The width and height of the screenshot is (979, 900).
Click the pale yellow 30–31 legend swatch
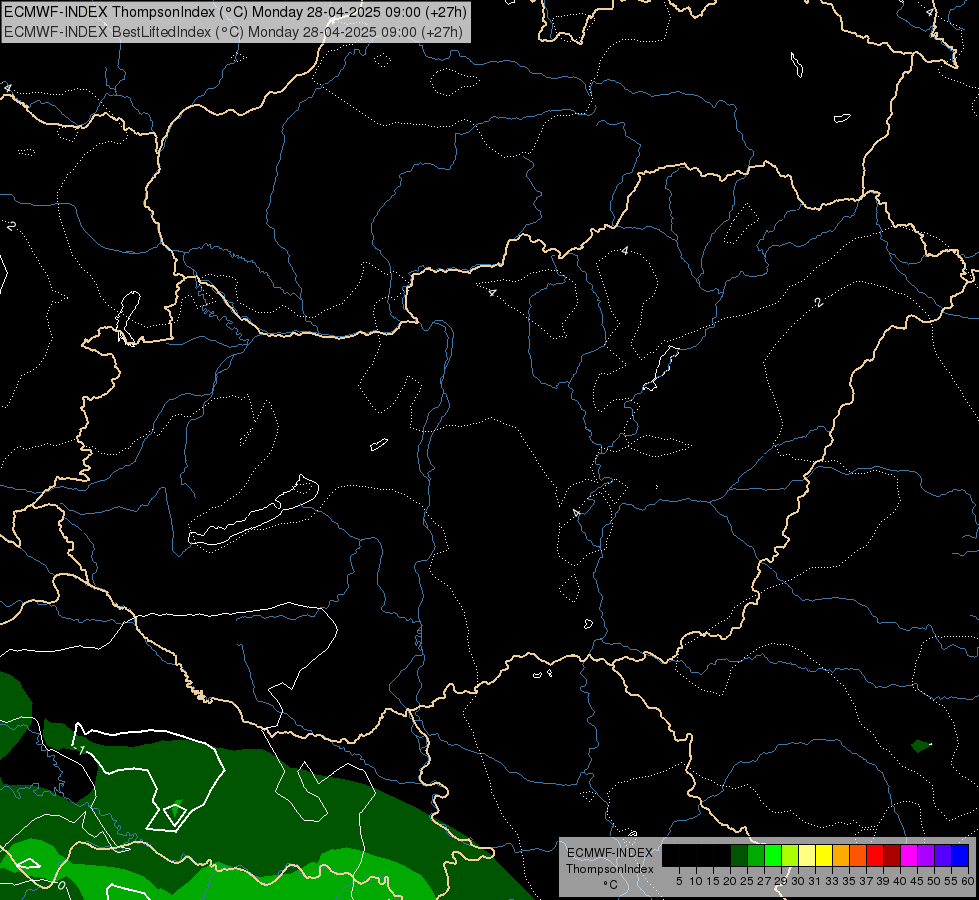pos(807,855)
